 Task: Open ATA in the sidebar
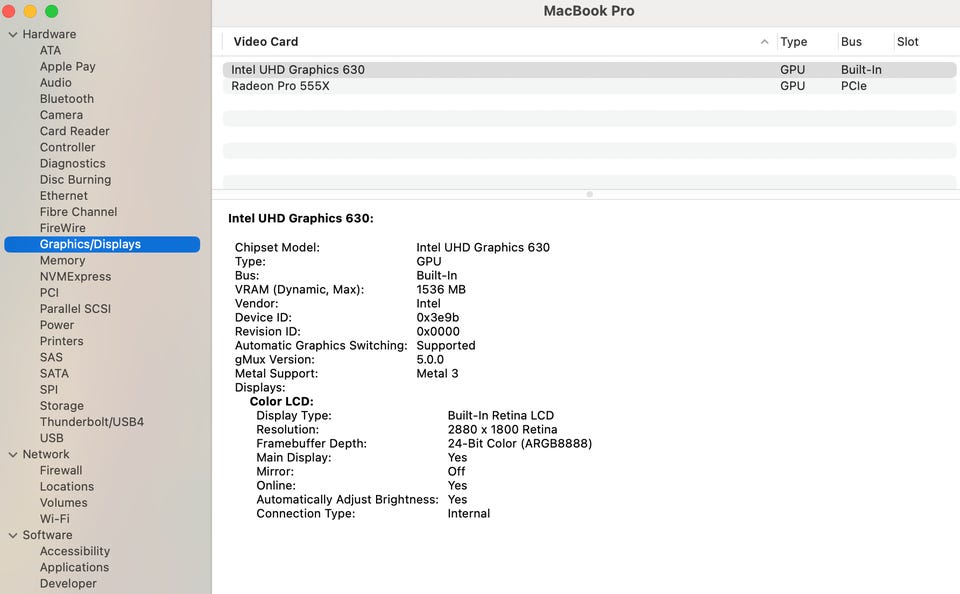click(x=50, y=50)
